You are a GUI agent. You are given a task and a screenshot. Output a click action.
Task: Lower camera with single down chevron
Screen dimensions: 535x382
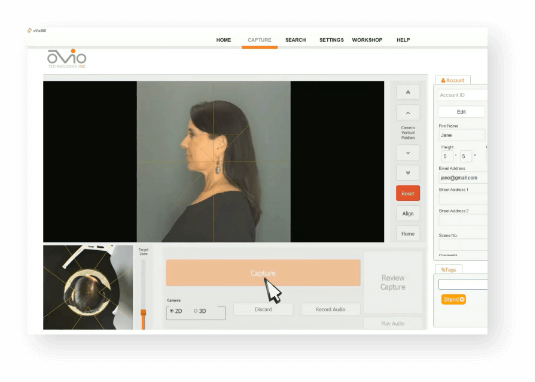(408, 153)
